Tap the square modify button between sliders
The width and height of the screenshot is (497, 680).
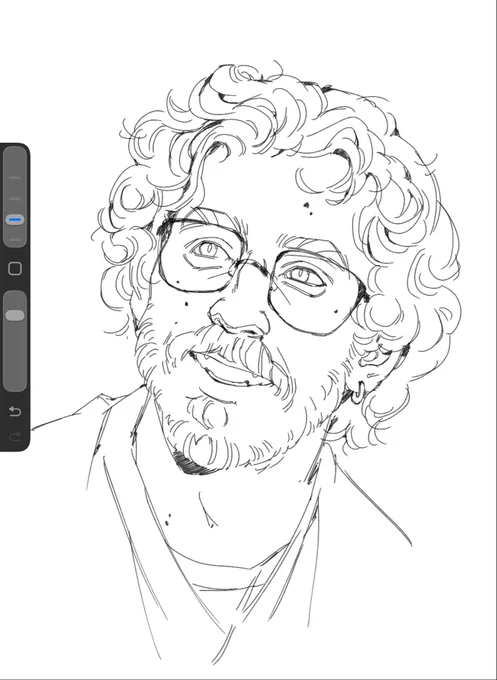click(15, 268)
